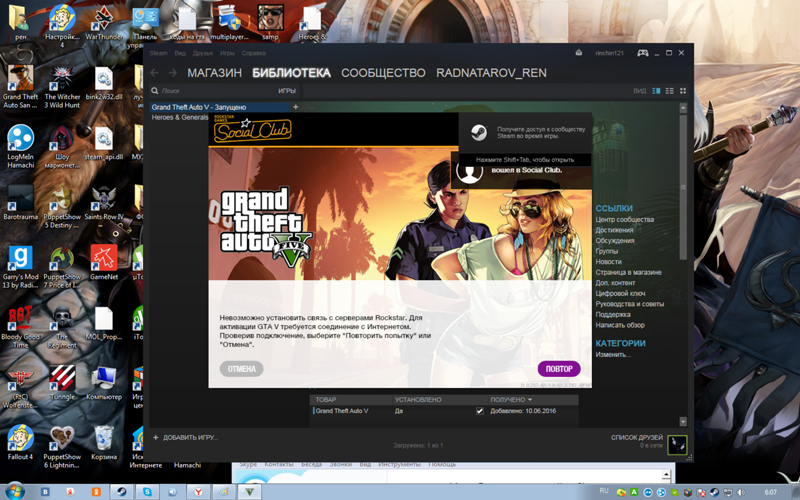
Task: Click Написать обзор link
Action: point(620,325)
